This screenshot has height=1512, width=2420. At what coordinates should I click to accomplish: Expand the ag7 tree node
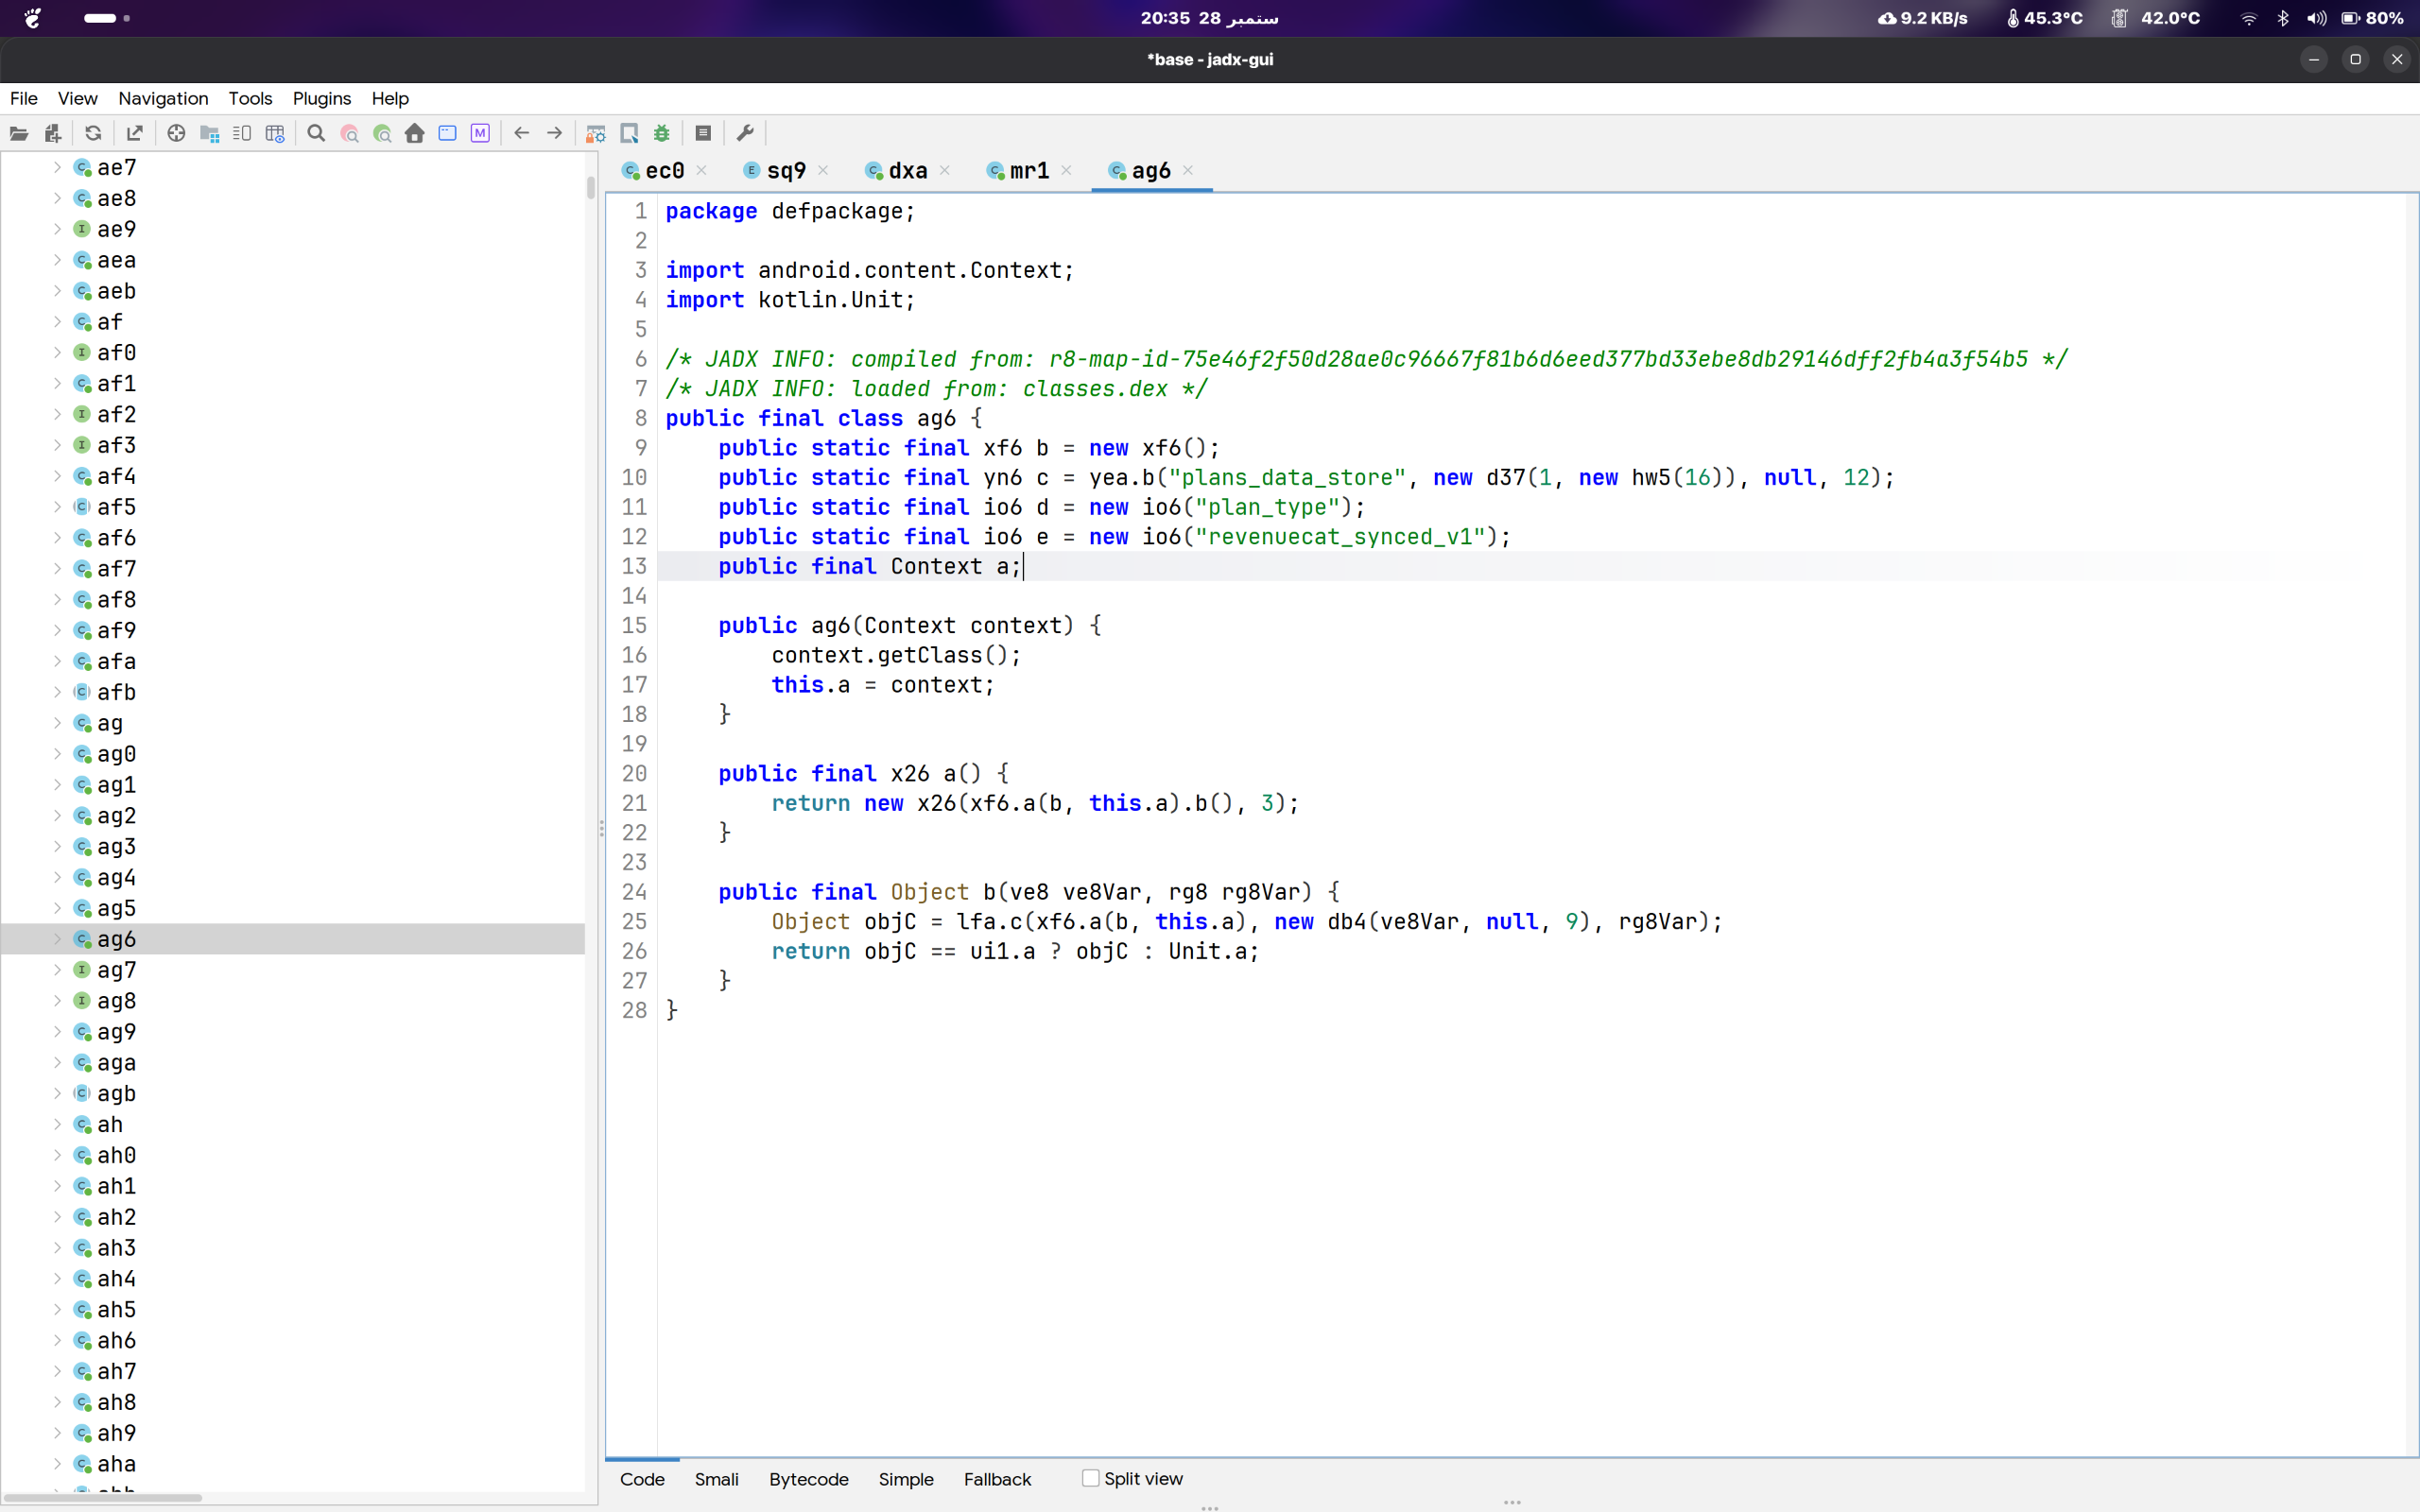point(57,970)
